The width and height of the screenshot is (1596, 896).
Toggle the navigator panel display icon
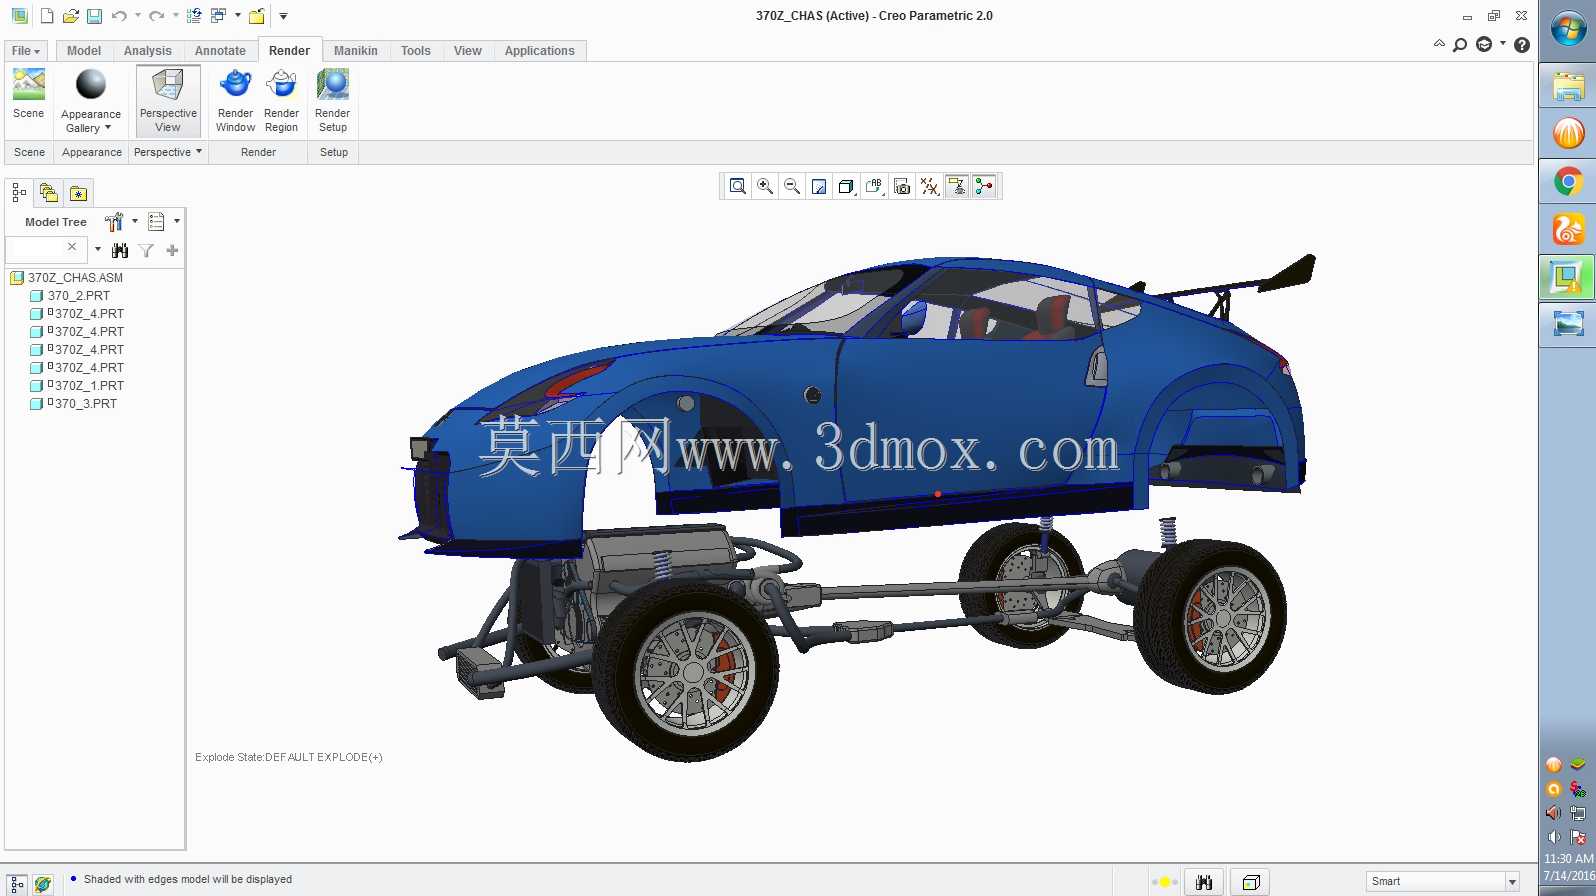pyautogui.click(x=17, y=884)
